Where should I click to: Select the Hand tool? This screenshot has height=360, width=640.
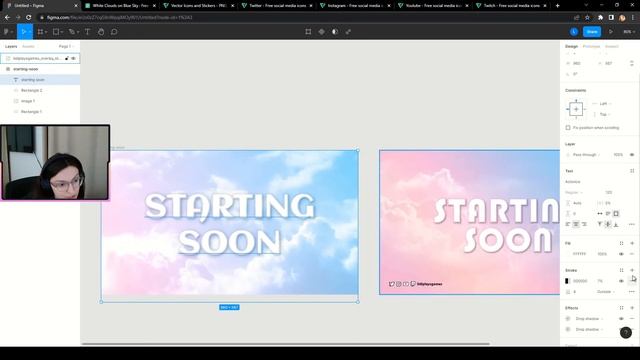point(101,32)
